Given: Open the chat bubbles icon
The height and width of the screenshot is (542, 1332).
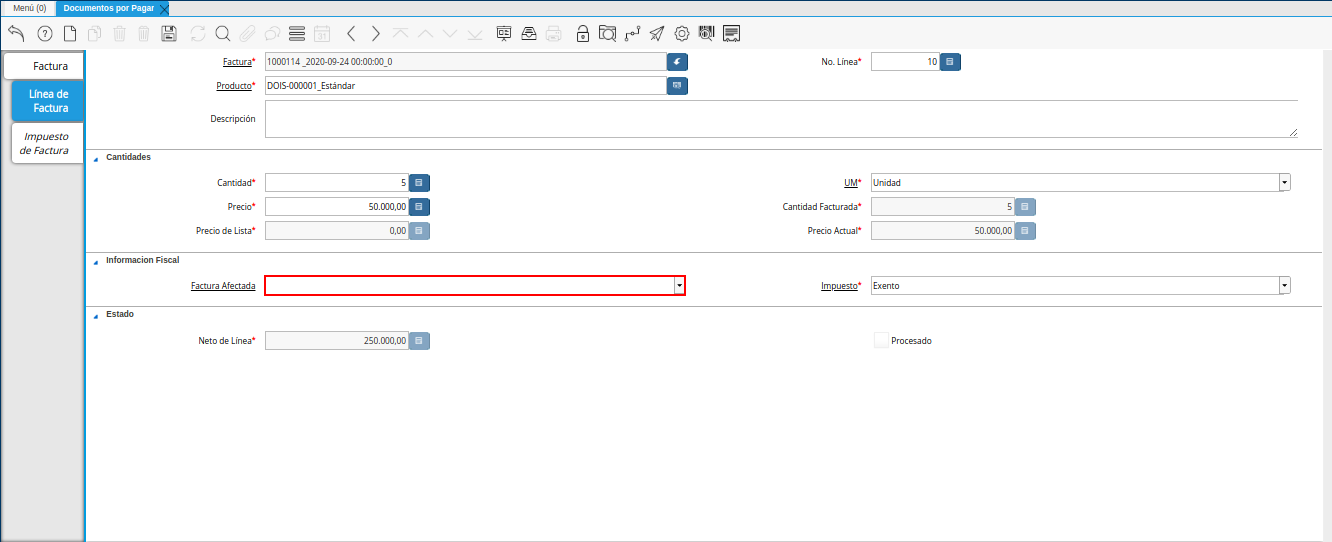Looking at the screenshot, I should (x=271, y=33).
